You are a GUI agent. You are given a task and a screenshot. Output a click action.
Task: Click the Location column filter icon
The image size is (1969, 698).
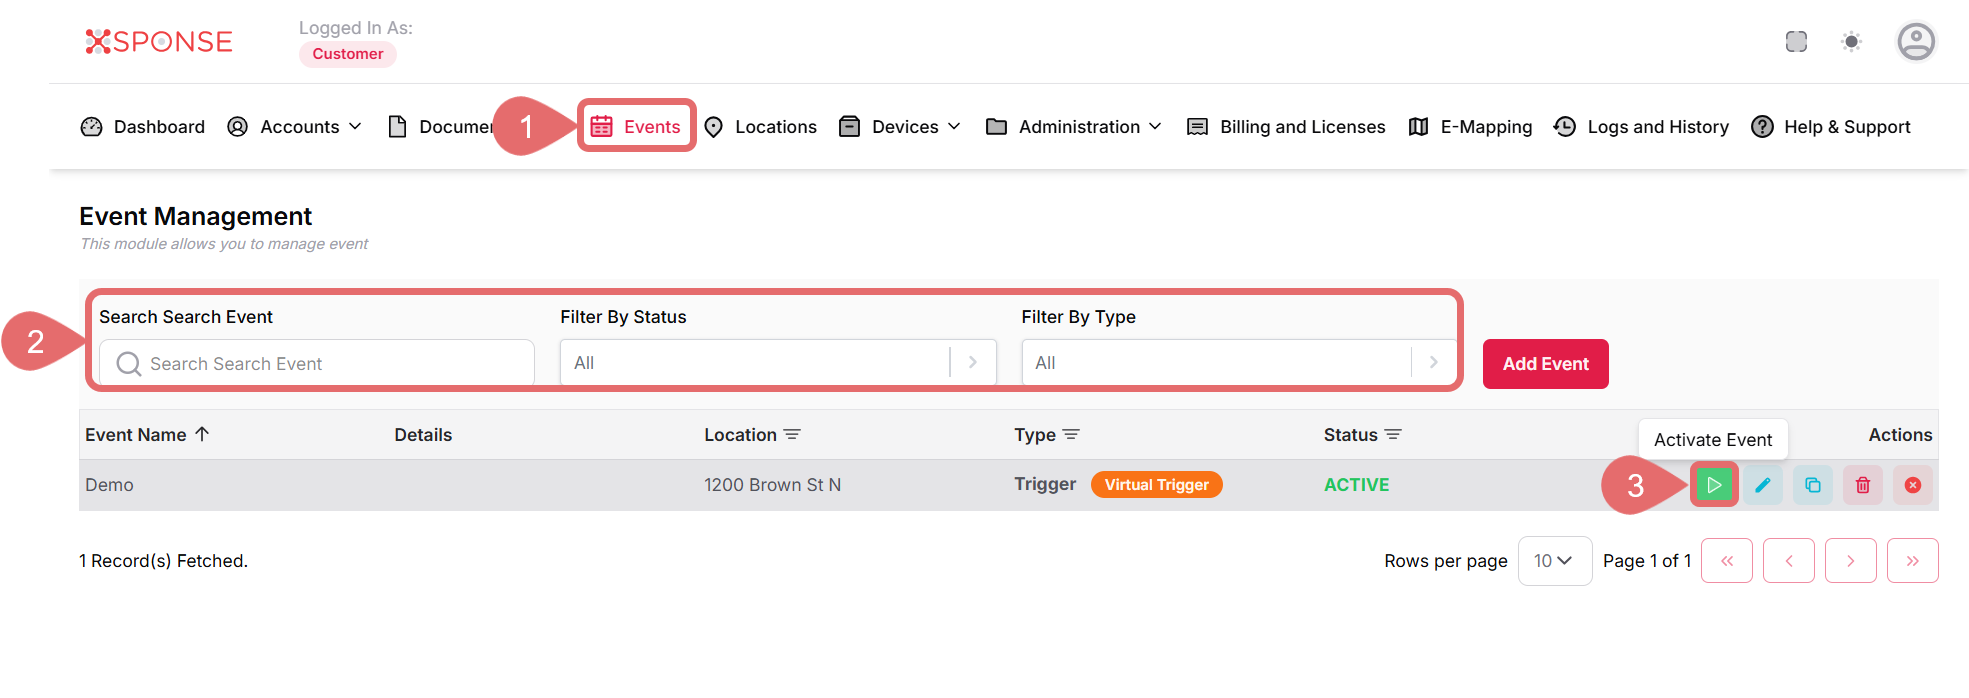pyautogui.click(x=792, y=435)
